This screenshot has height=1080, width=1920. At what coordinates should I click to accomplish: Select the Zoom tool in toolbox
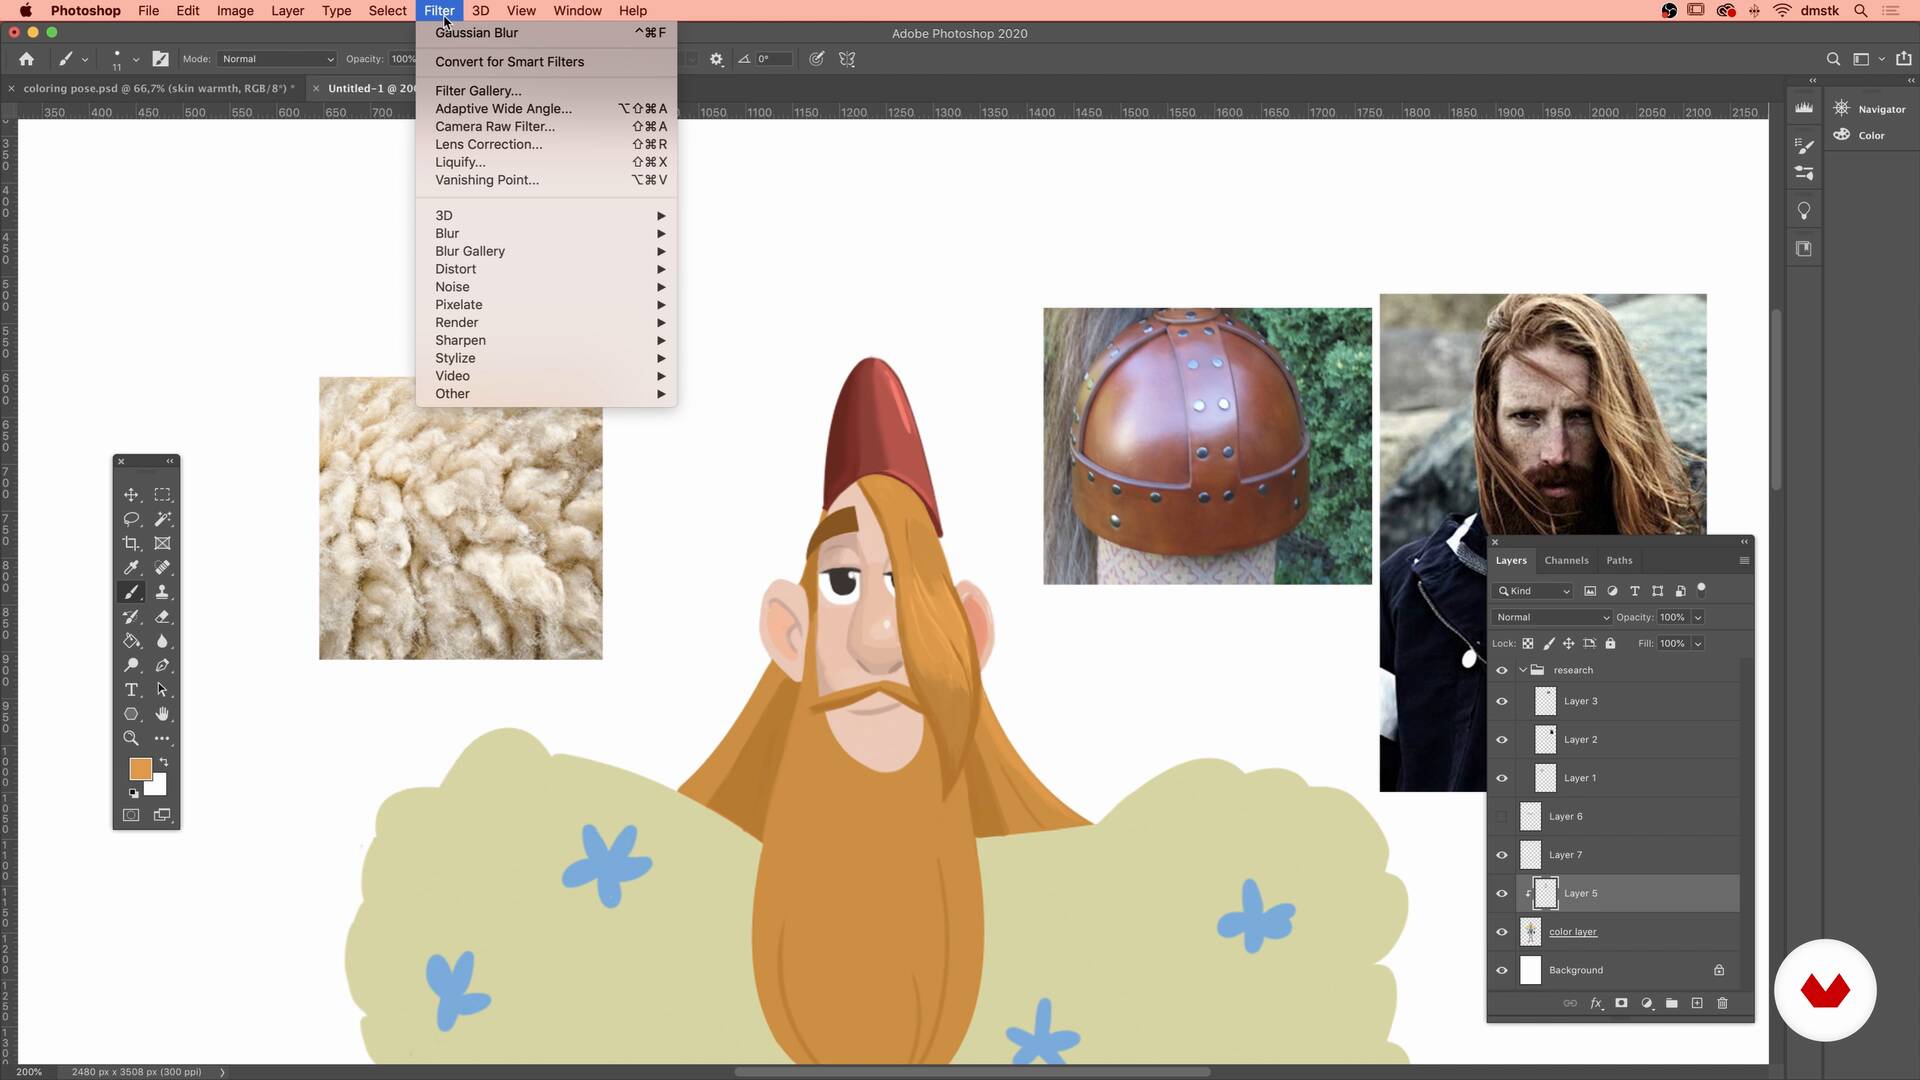coord(131,738)
